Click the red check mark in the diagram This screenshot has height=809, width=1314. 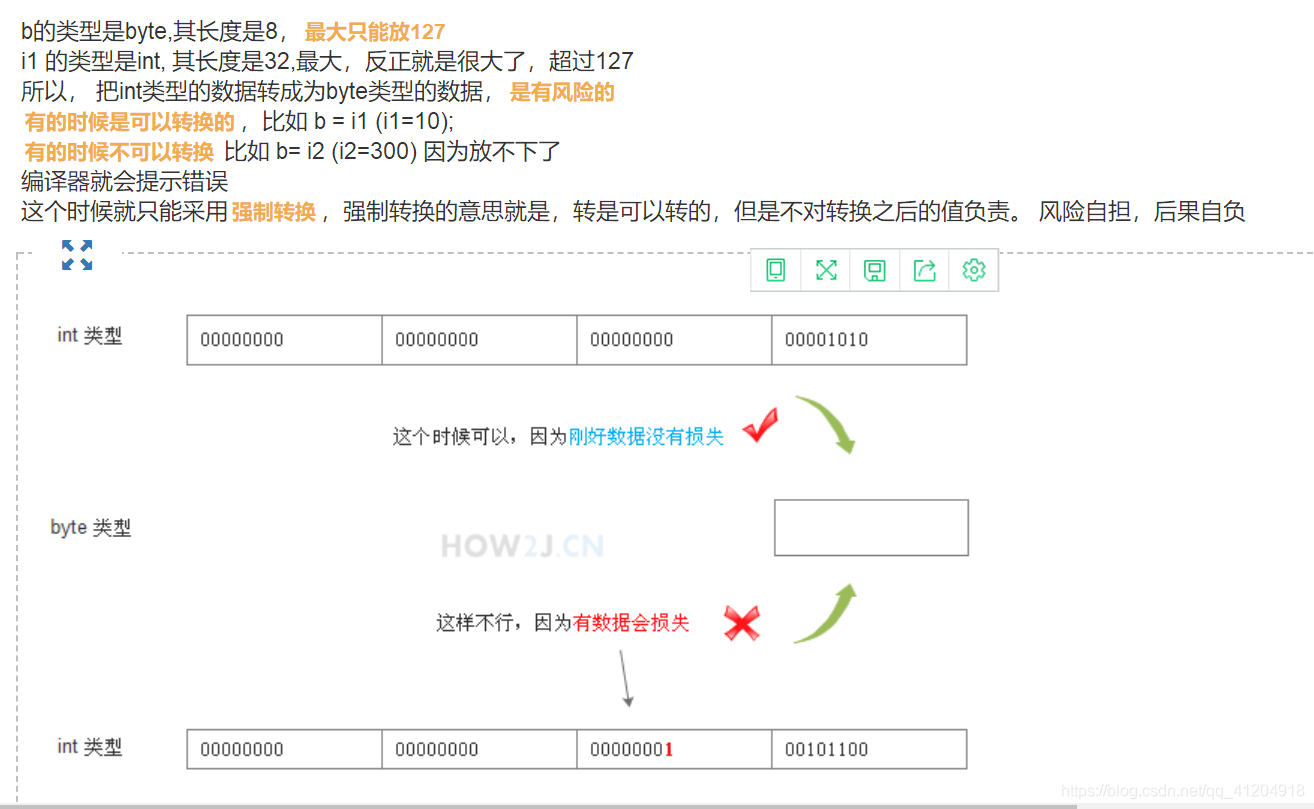click(x=761, y=426)
